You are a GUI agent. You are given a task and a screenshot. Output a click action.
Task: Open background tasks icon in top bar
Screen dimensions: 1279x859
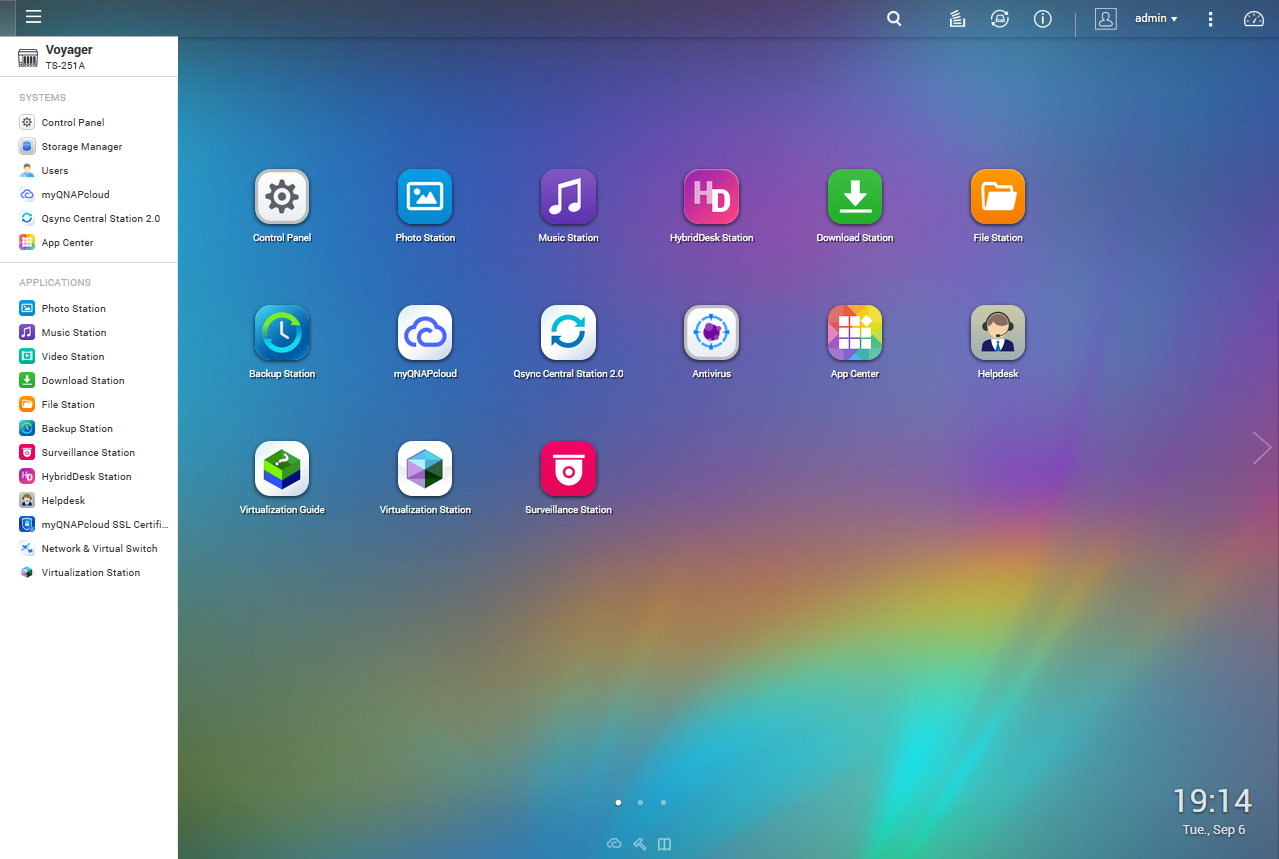click(957, 18)
